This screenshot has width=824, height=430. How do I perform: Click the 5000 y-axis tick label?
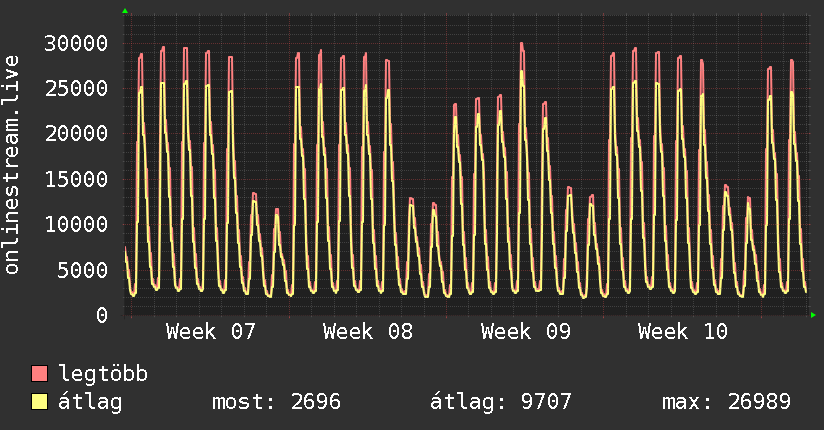tap(84, 270)
